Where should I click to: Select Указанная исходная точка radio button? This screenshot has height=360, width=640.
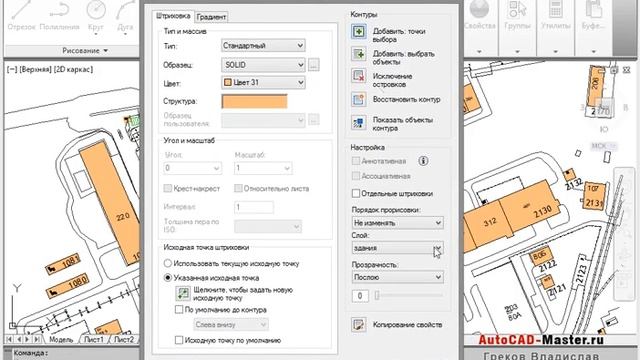(x=167, y=278)
